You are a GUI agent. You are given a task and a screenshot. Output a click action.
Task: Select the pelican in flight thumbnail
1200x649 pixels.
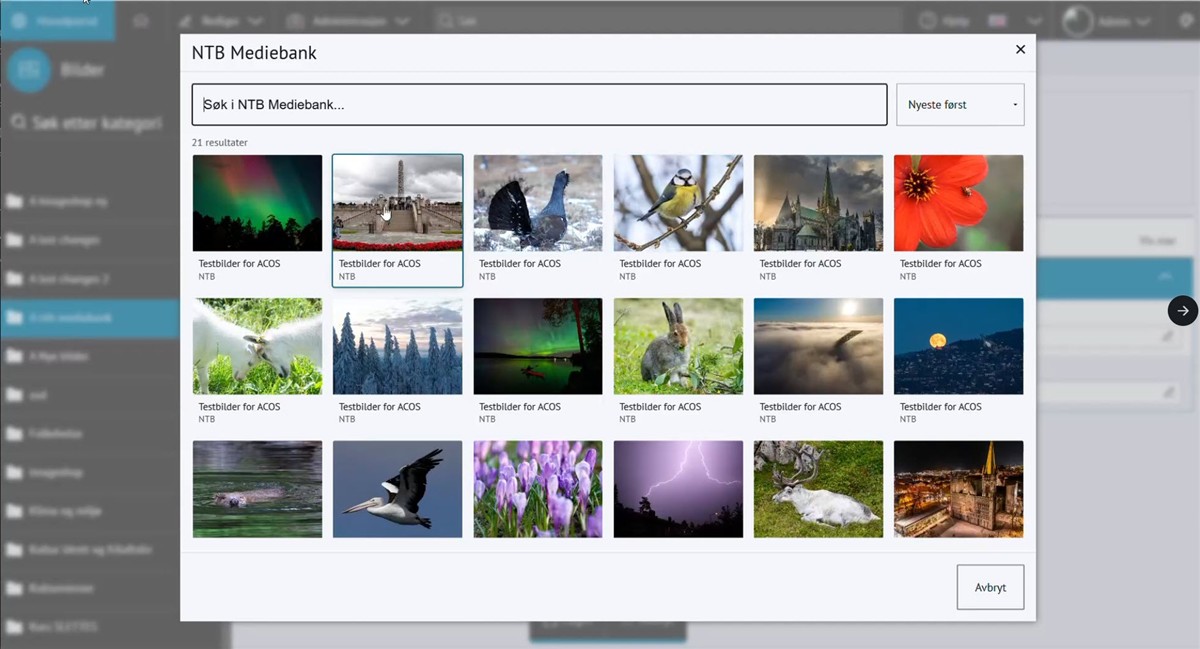tap(398, 489)
